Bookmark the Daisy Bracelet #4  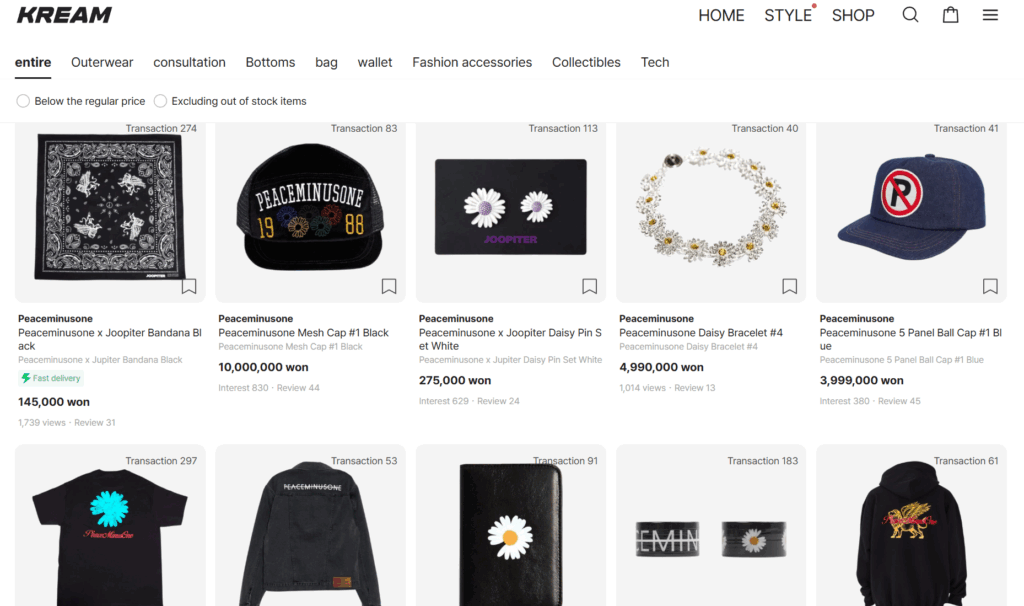[790, 287]
